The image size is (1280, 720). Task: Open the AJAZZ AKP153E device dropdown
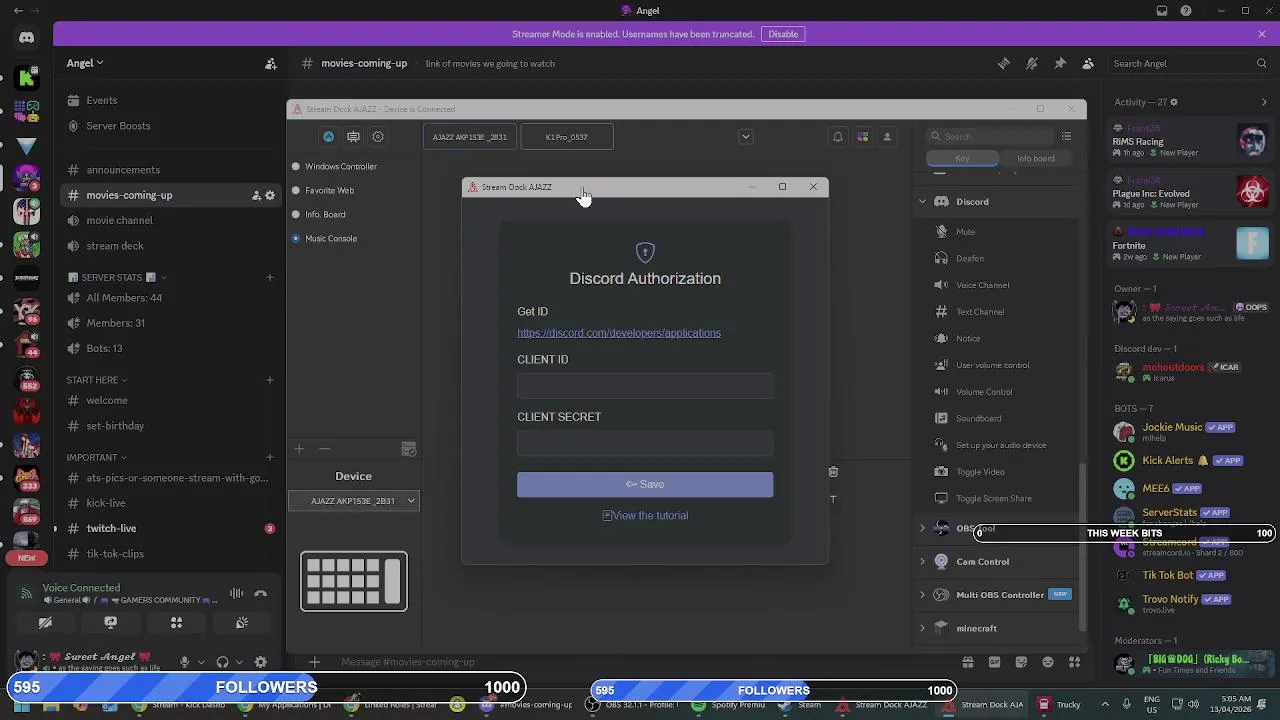pyautogui.click(x=354, y=500)
